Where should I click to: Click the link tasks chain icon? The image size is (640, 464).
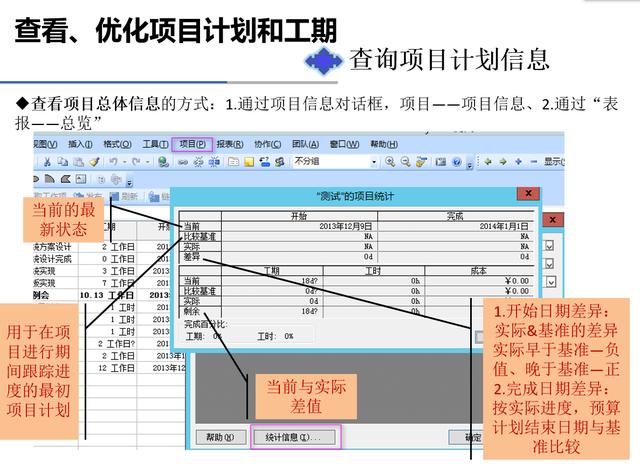[x=181, y=161]
